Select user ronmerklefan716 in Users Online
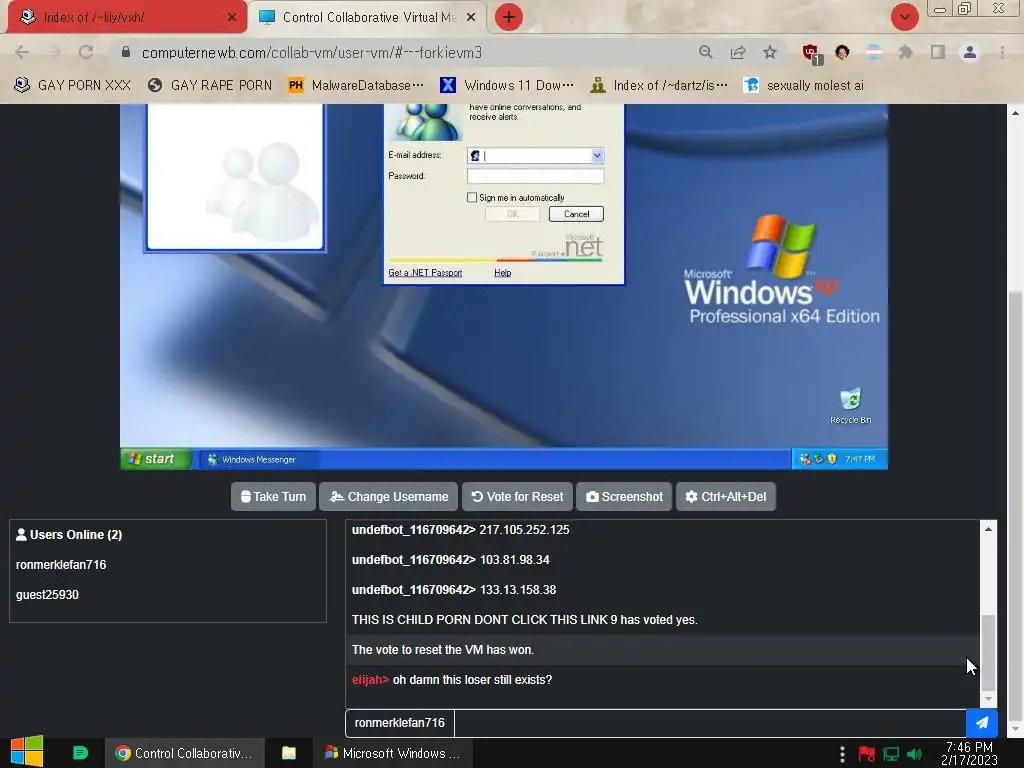1024x768 pixels. click(x=61, y=565)
